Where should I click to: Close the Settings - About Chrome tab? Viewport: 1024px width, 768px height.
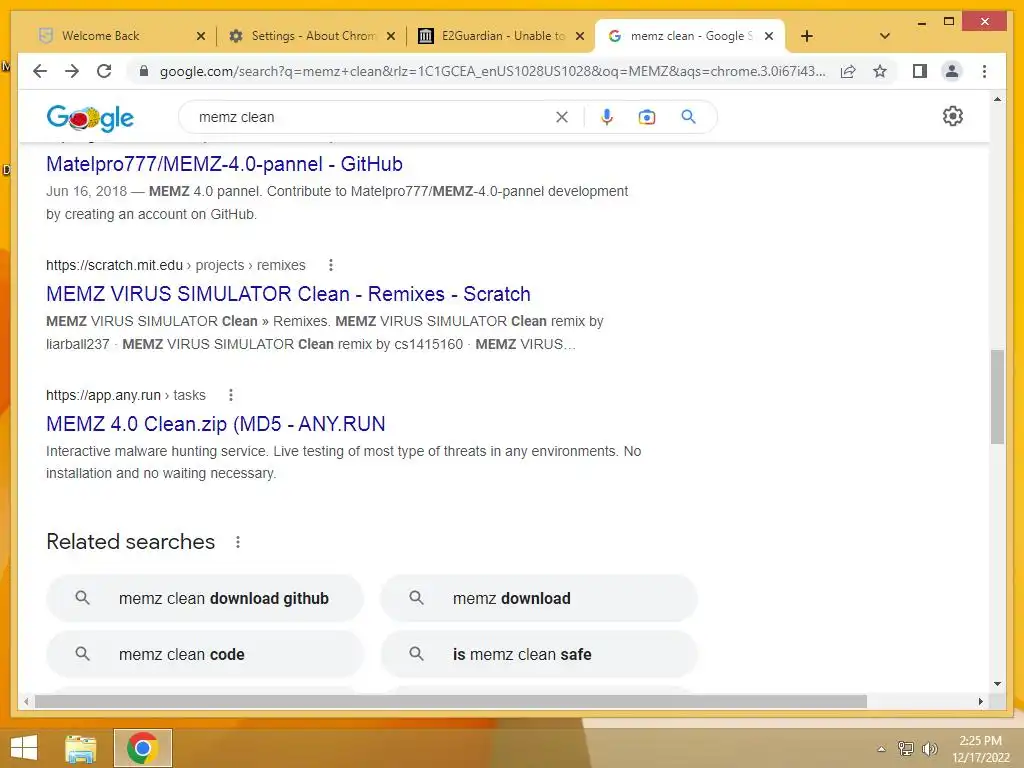391,36
